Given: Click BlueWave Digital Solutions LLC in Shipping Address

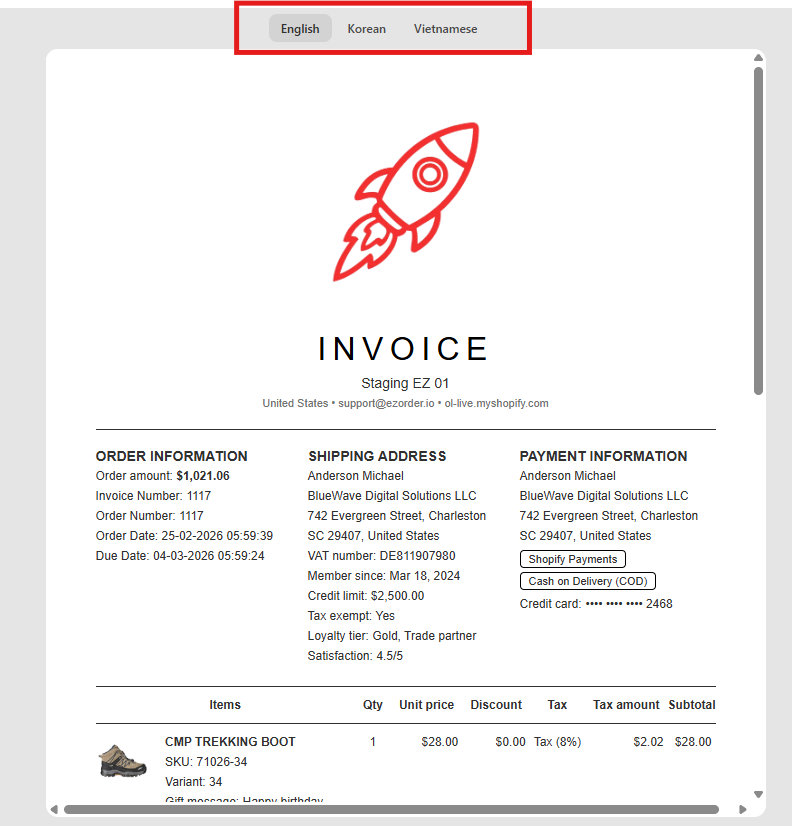Looking at the screenshot, I should pos(392,496).
